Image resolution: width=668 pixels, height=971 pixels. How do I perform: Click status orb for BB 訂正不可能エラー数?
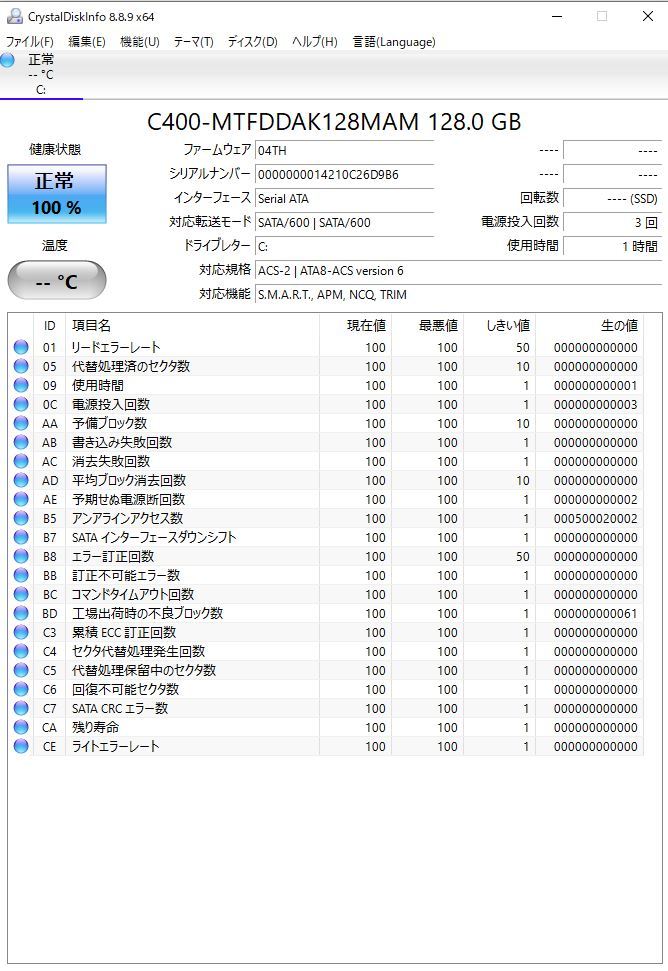21,575
